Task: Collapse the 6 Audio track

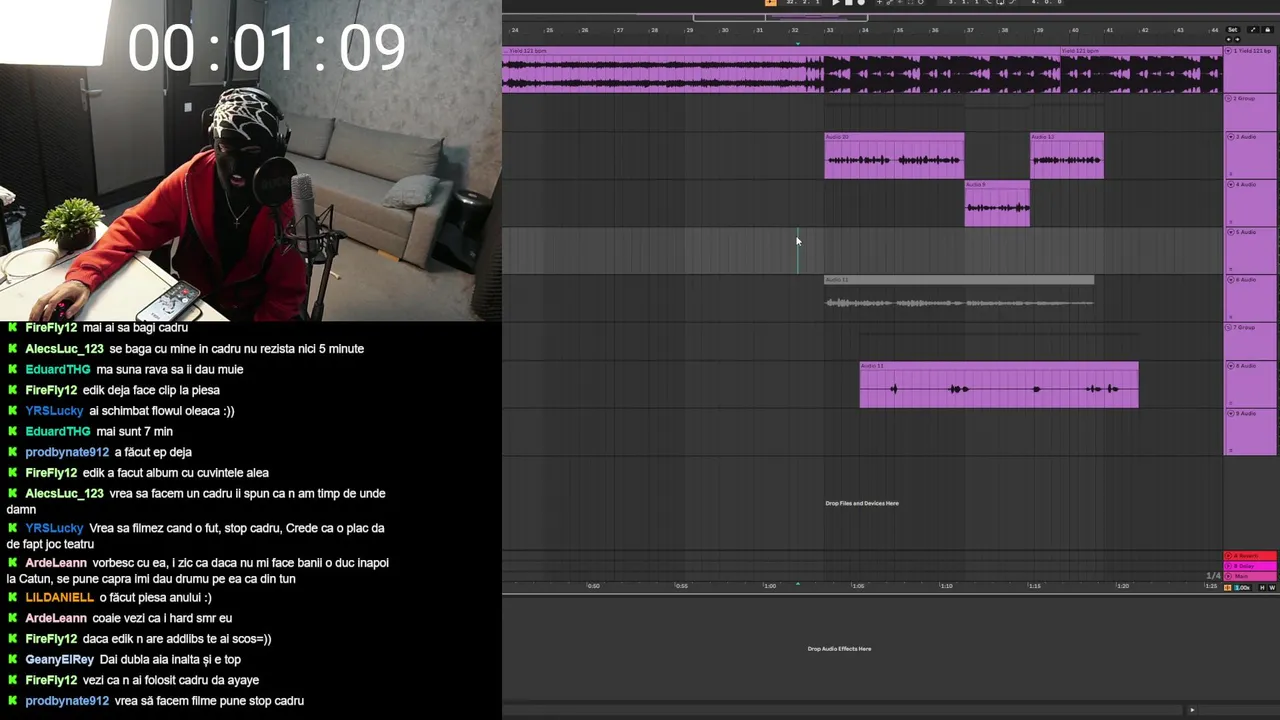Action: (1230, 280)
